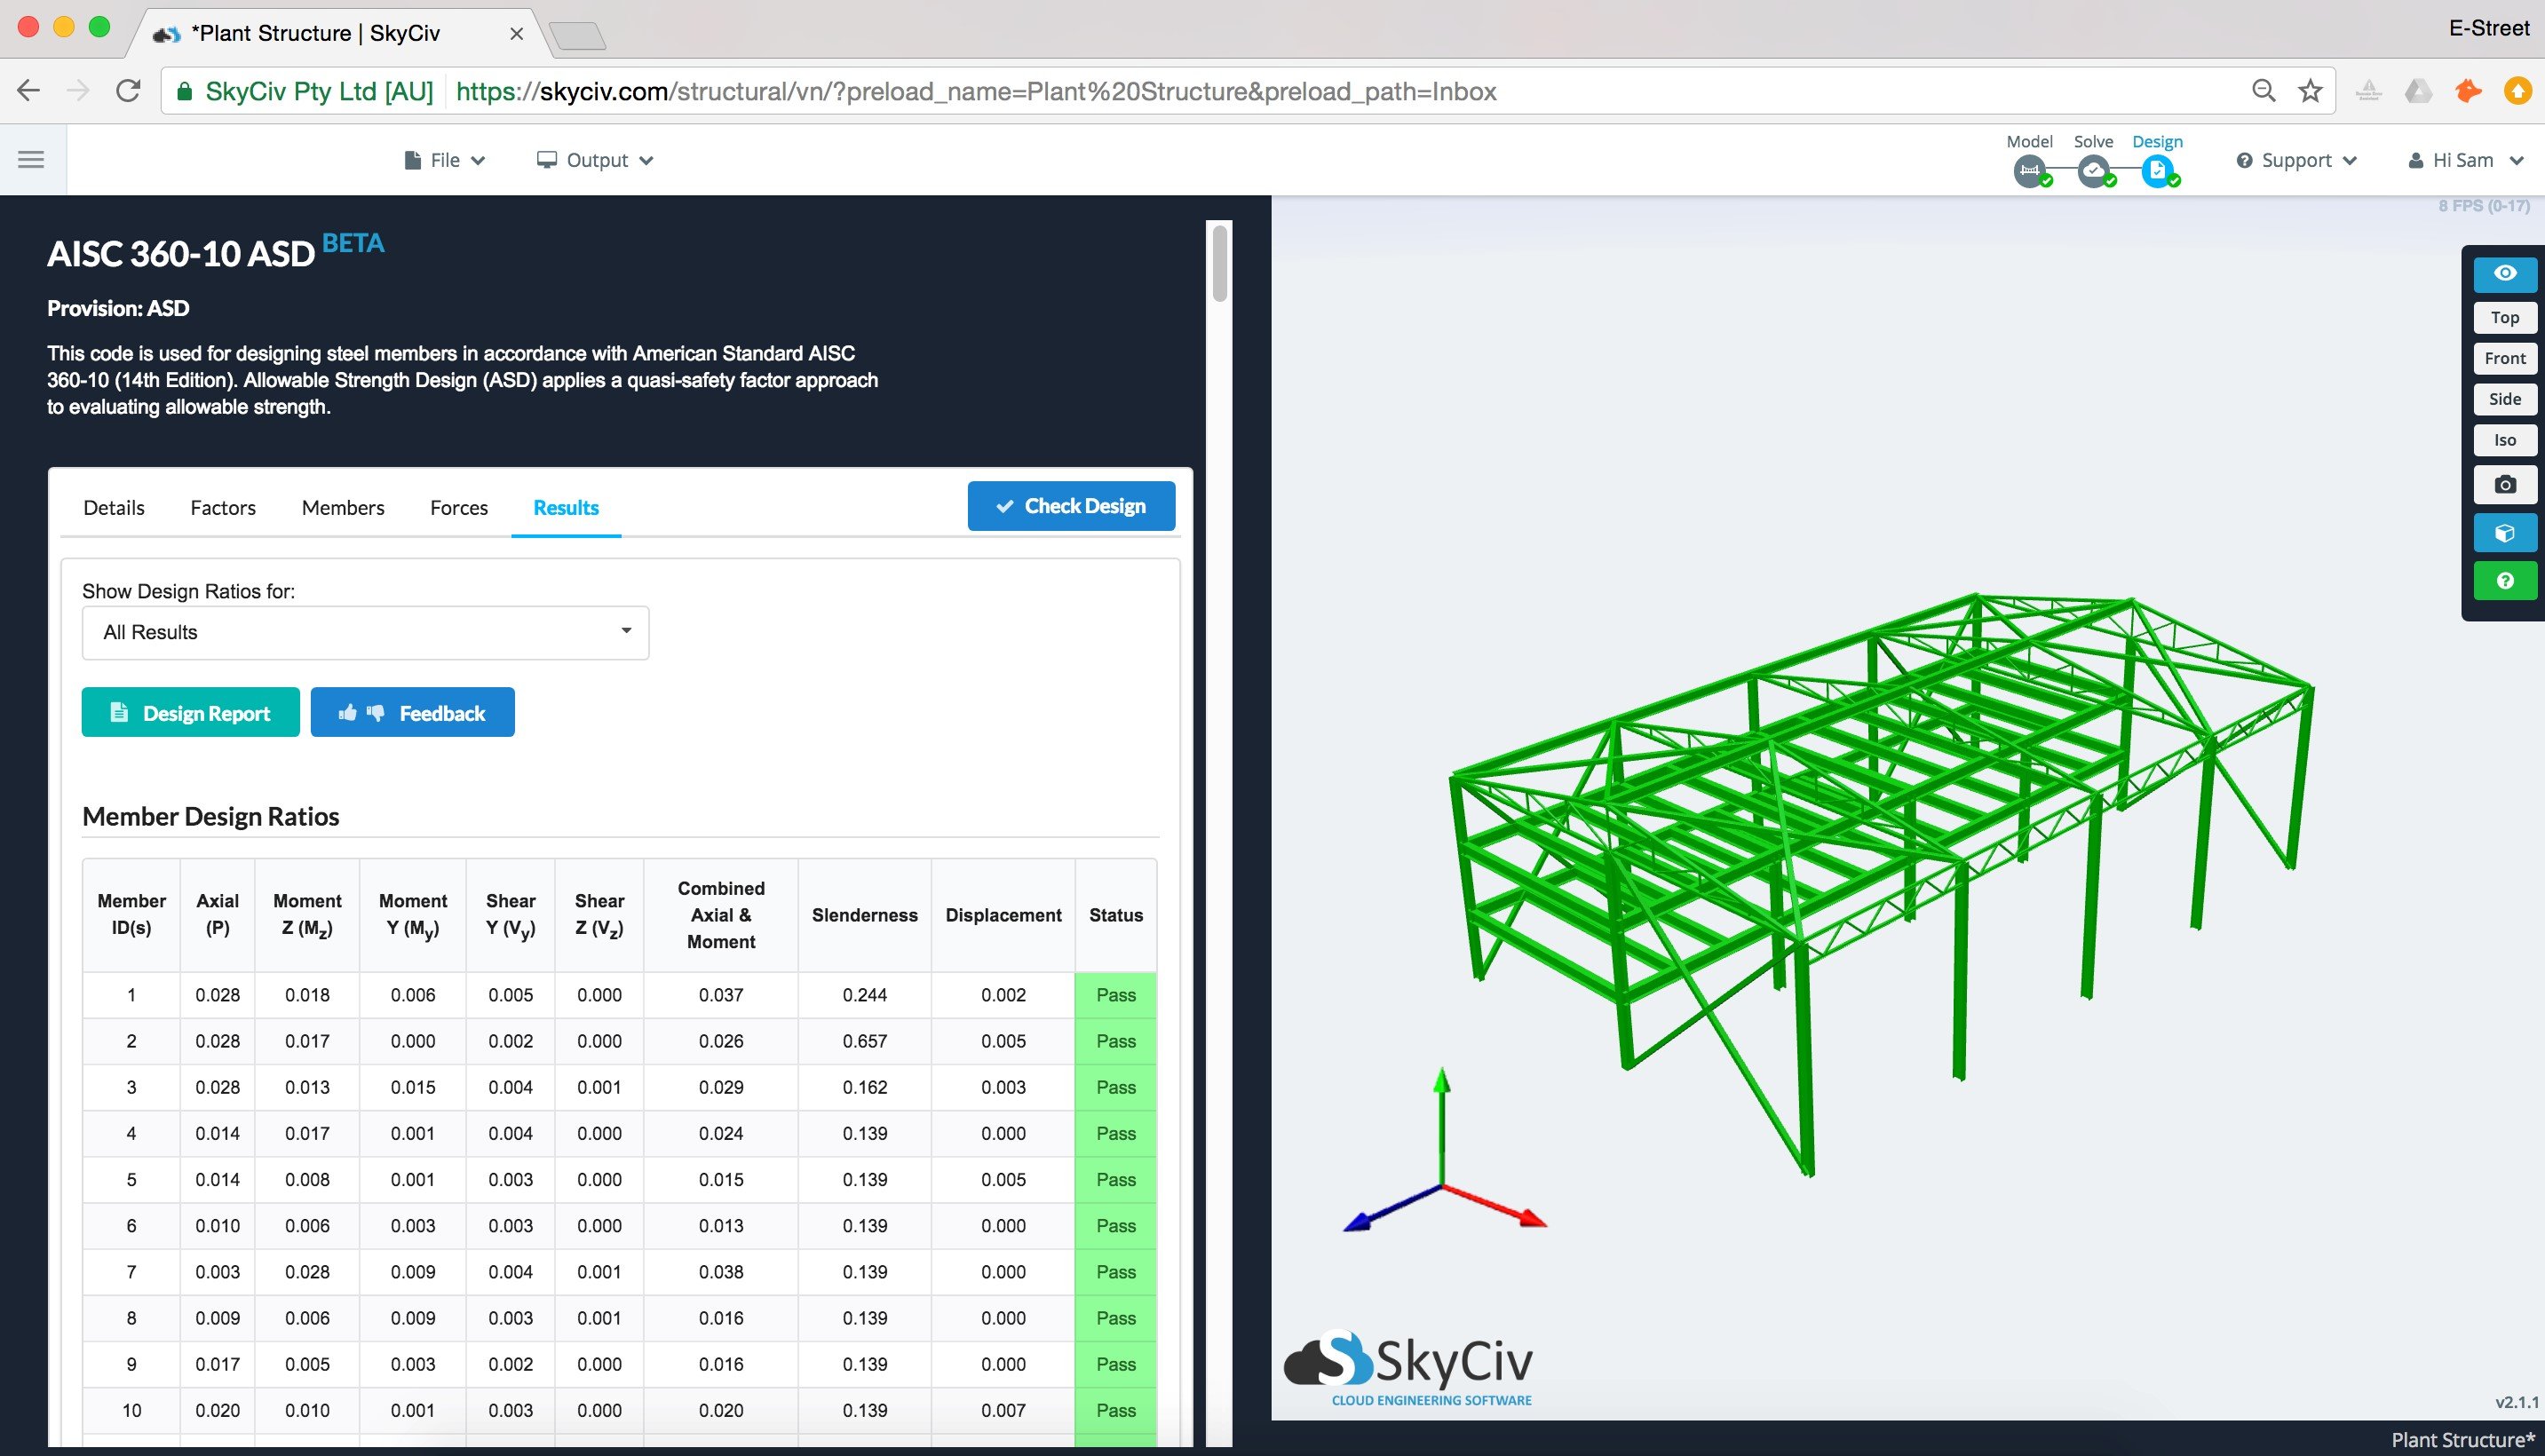This screenshot has width=2545, height=1456.
Task: Click the orange circle up-arrow extension icon
Action: coord(2518,91)
